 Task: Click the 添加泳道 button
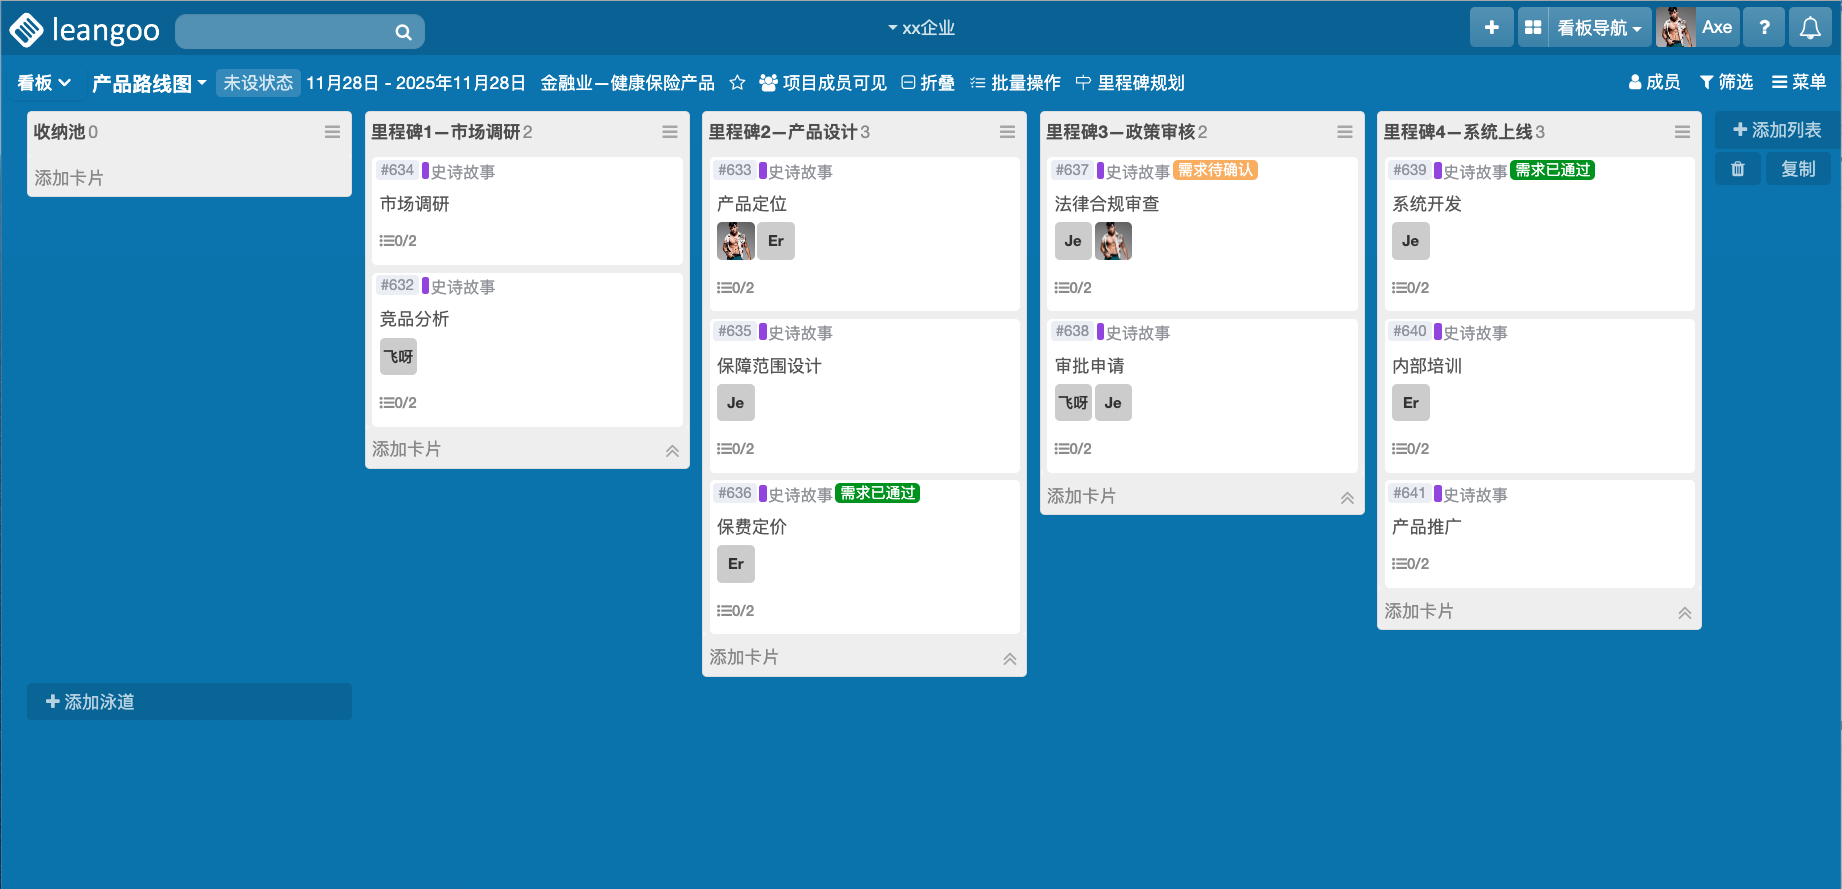90,702
